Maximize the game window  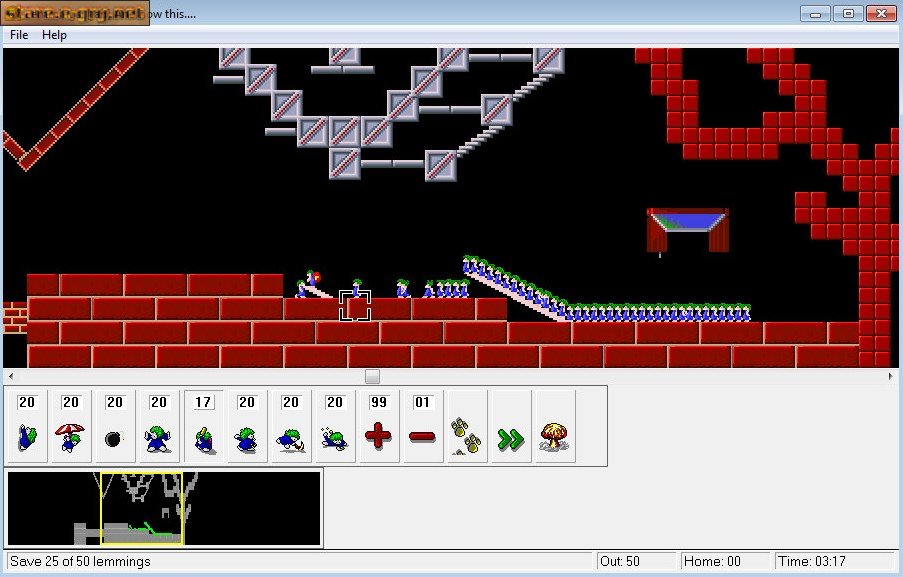(x=848, y=14)
